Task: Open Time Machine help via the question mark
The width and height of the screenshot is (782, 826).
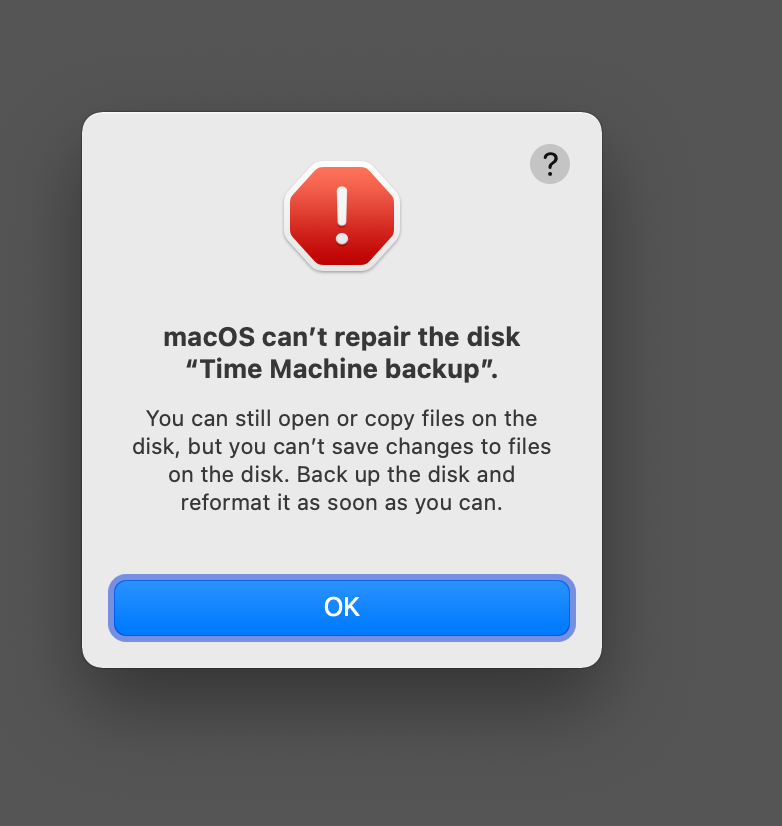Action: click(549, 163)
